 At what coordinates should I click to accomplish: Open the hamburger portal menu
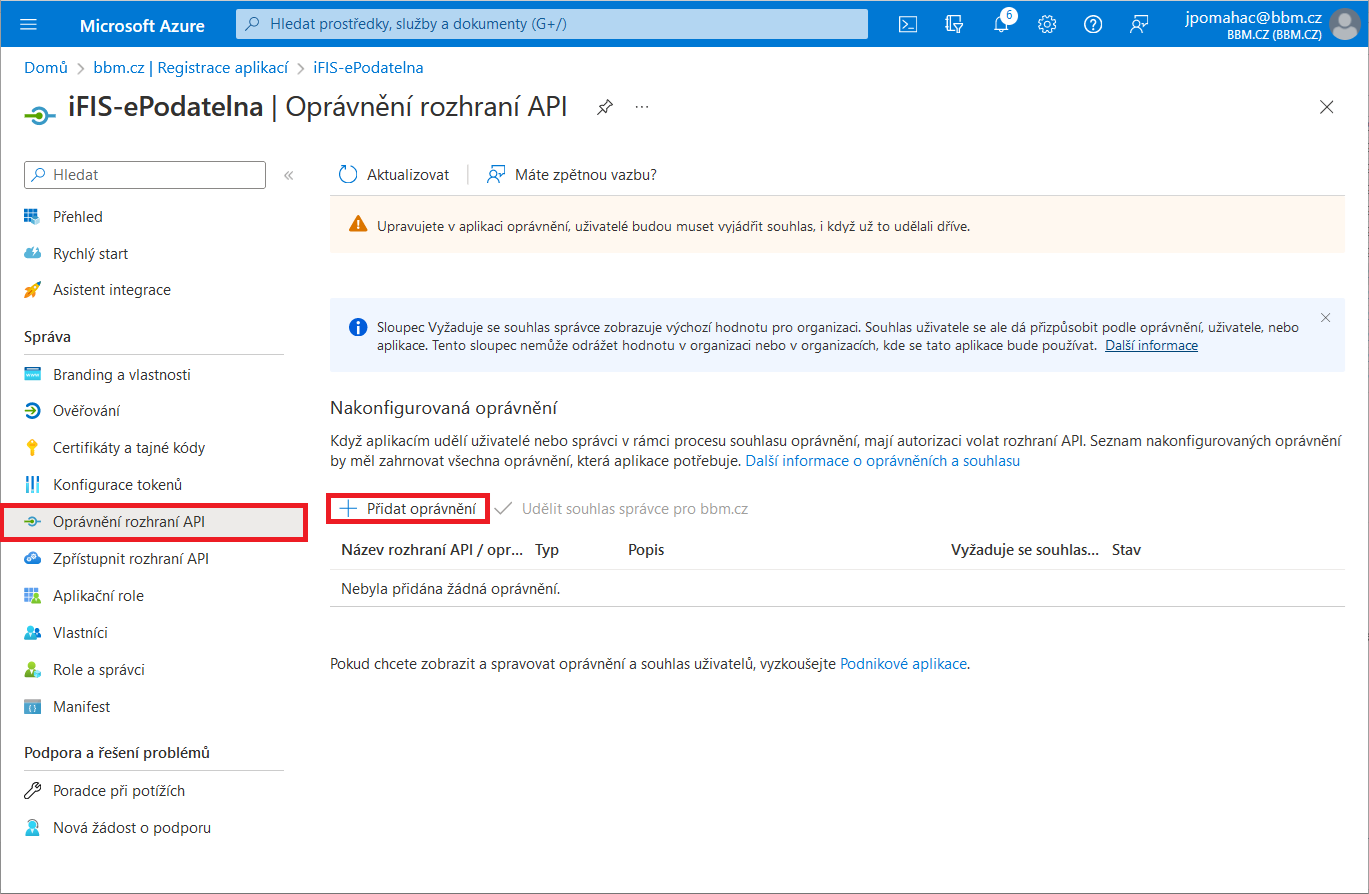(28, 24)
